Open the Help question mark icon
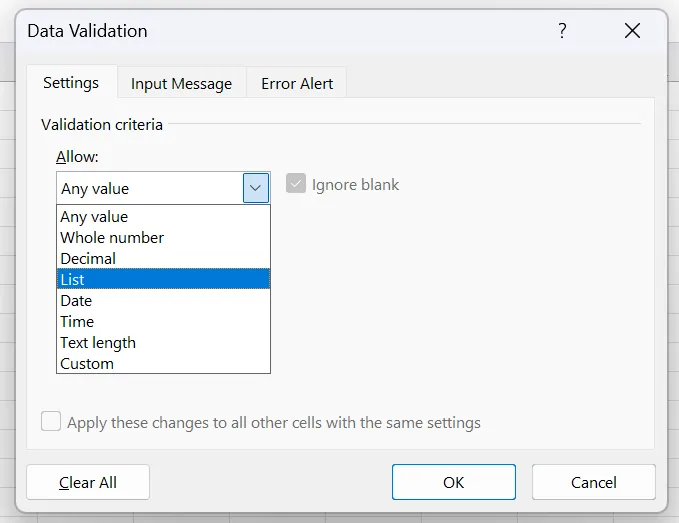The height and width of the screenshot is (523, 679). 562,31
